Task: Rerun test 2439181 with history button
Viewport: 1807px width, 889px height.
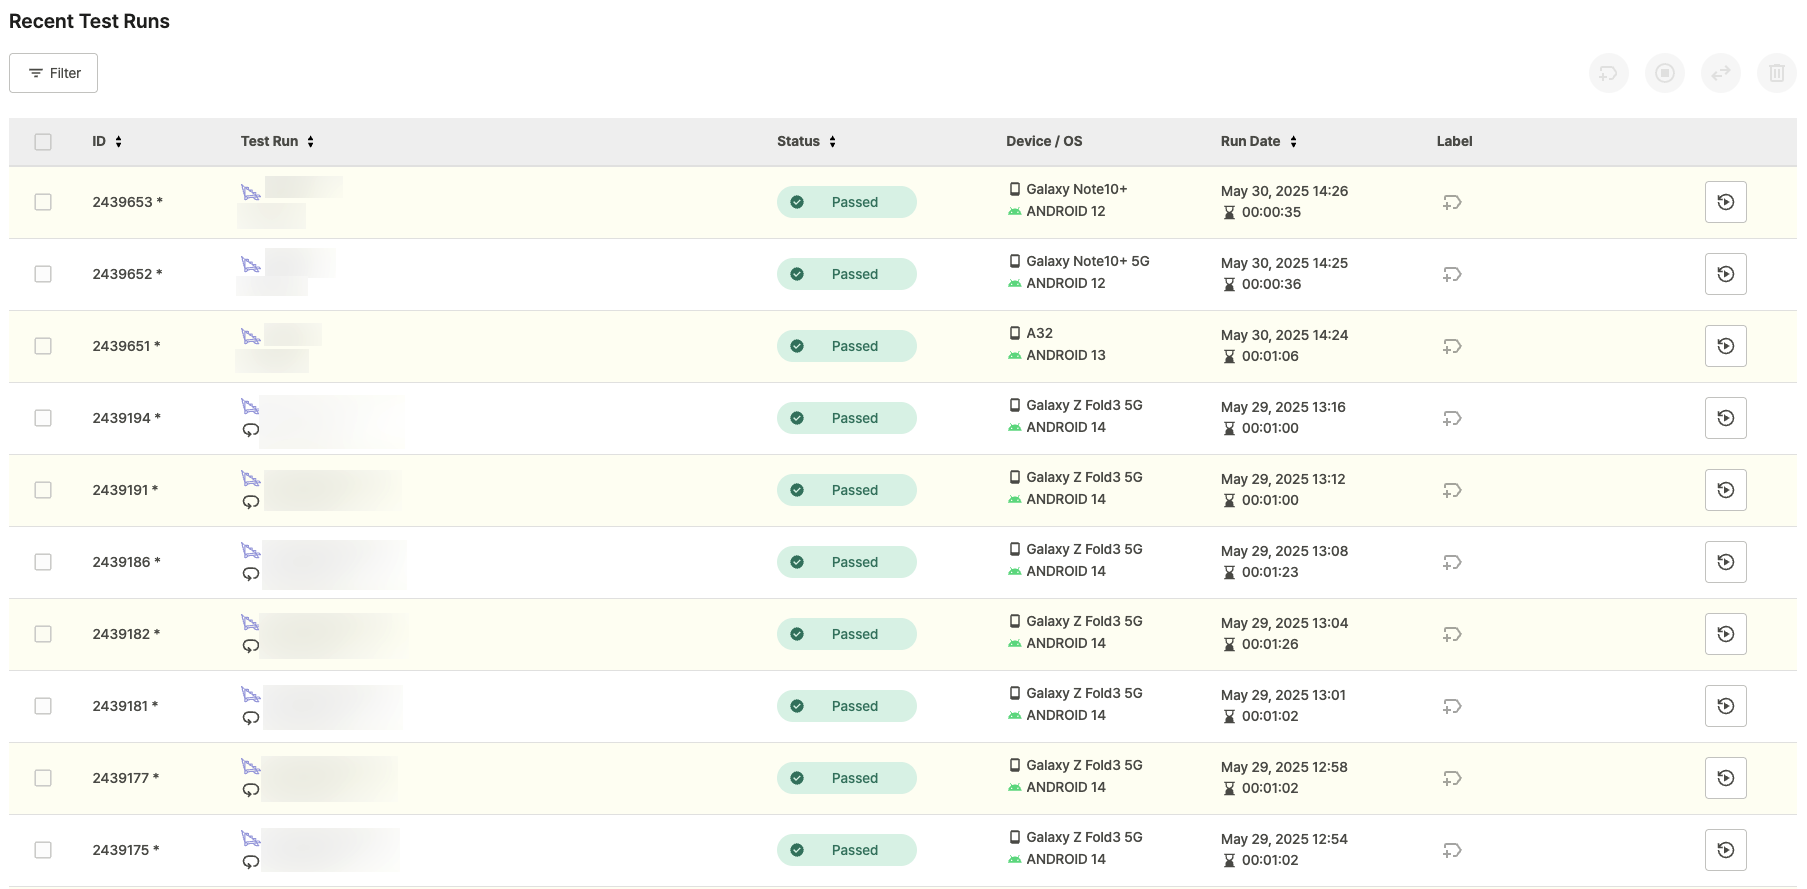Action: point(1725,706)
